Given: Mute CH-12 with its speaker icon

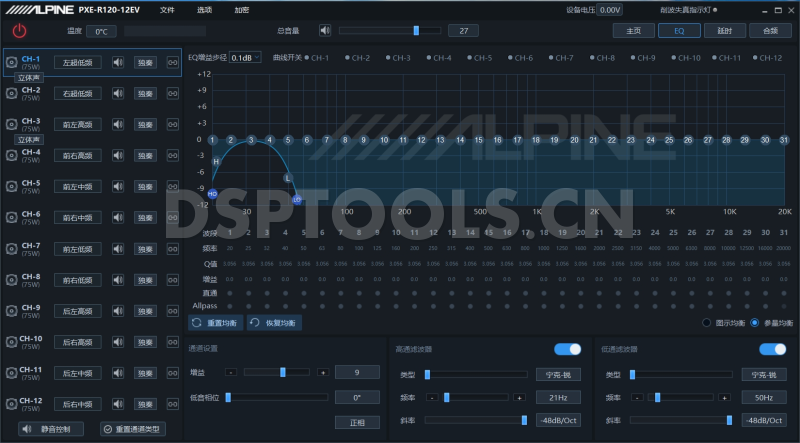Looking at the screenshot, I should coord(118,404).
